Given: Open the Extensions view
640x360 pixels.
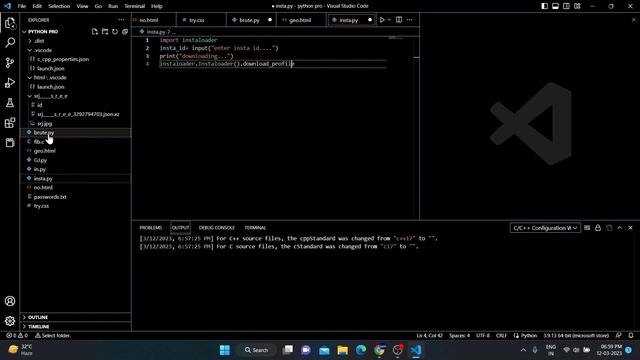Looking at the screenshot, I should click(x=10, y=122).
